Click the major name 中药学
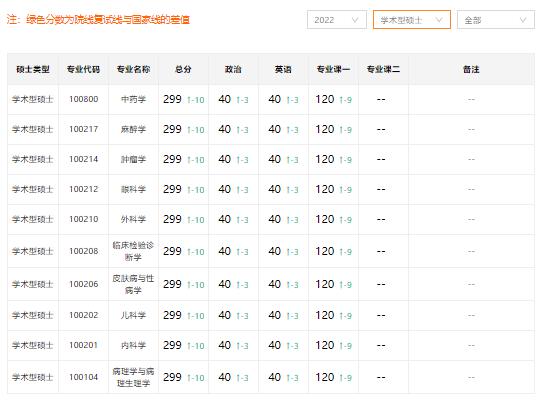Image resolution: width=539 pixels, height=402 pixels. pyautogui.click(x=133, y=99)
